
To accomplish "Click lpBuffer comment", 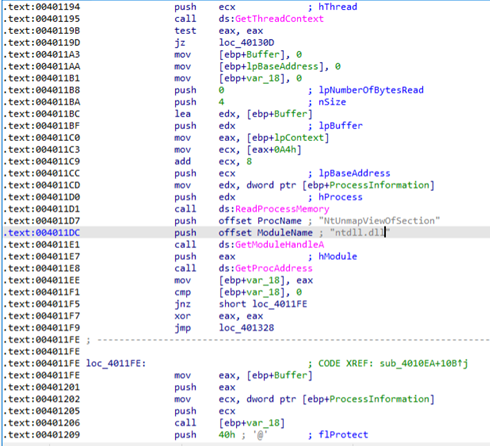I will [x=340, y=126].
